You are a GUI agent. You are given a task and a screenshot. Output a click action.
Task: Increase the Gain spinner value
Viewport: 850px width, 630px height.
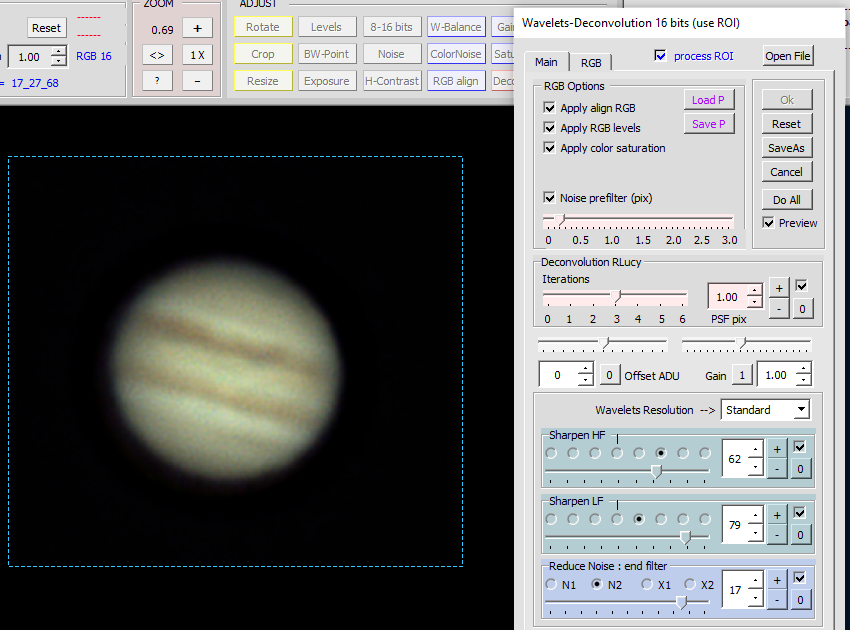[x=804, y=369]
